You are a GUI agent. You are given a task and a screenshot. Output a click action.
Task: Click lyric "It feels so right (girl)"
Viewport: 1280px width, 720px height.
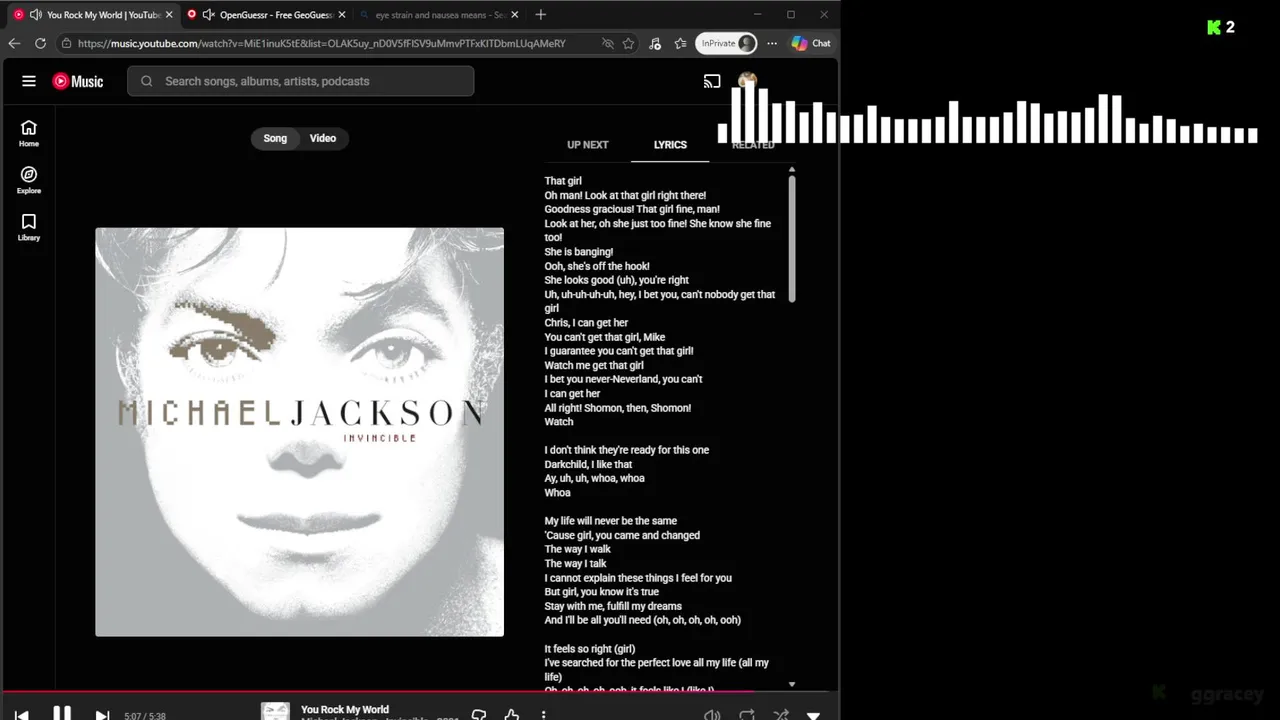pyautogui.click(x=590, y=649)
